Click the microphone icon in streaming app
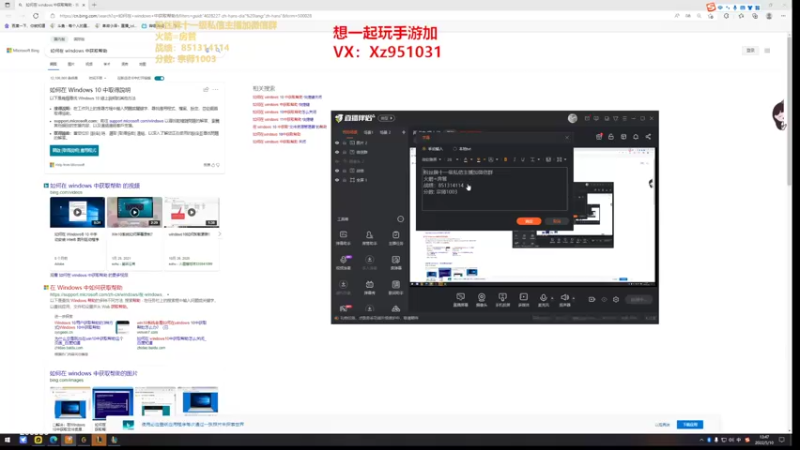 coord(543,297)
